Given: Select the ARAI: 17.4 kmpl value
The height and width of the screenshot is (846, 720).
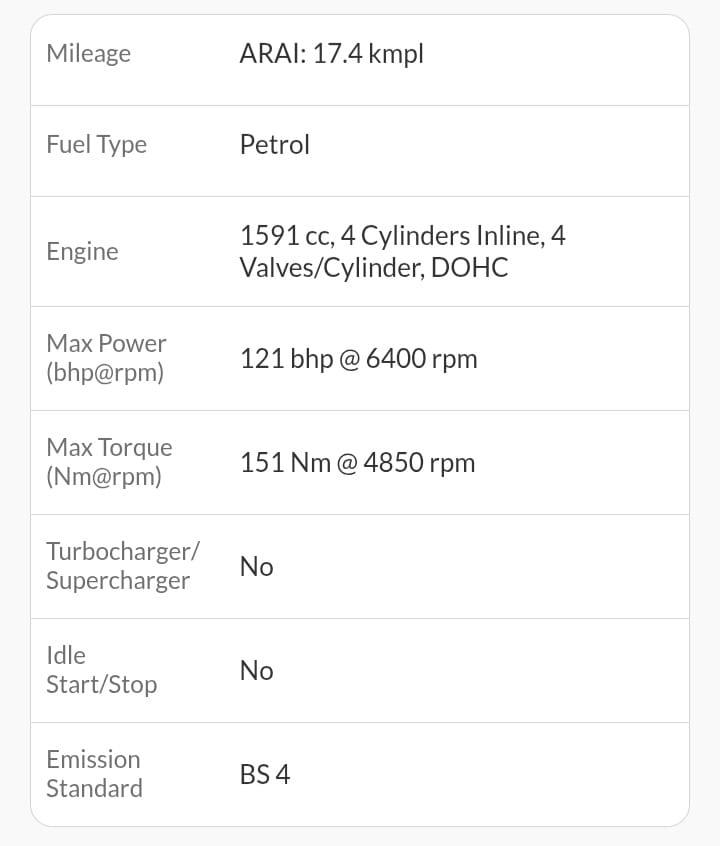Looking at the screenshot, I should point(331,53).
